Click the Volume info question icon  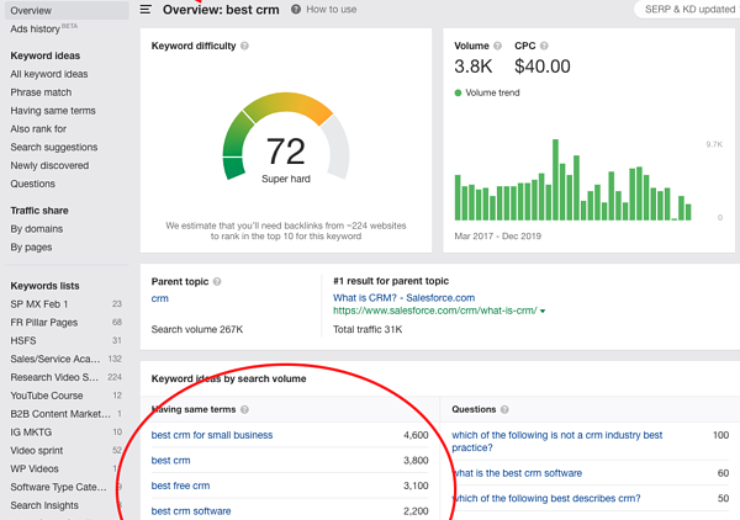tap(498, 46)
